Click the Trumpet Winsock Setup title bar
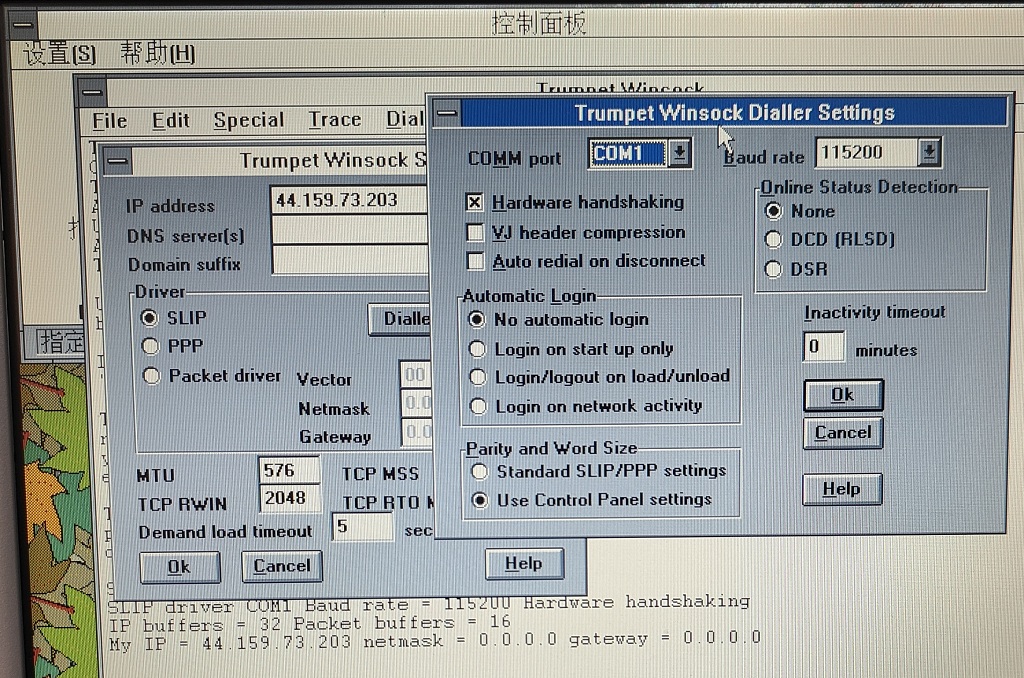Viewport: 1024px width, 678px height. [x=280, y=161]
